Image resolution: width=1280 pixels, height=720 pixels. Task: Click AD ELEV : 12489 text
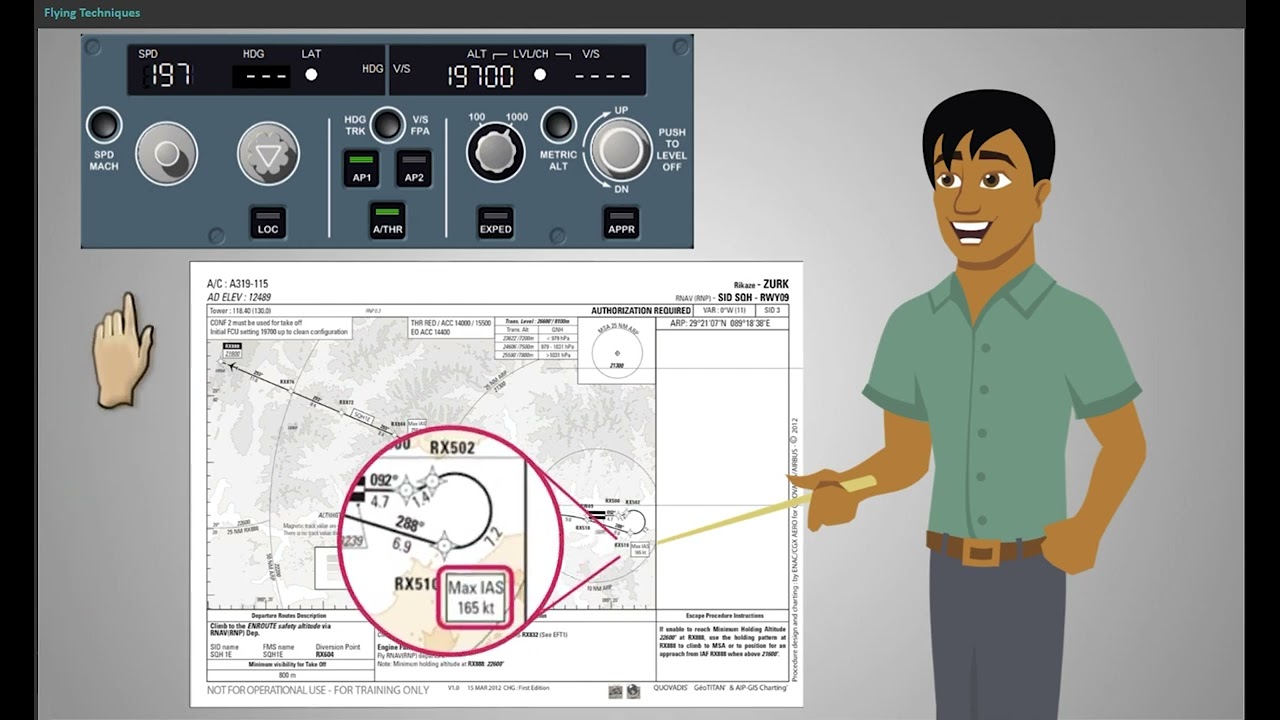(239, 297)
